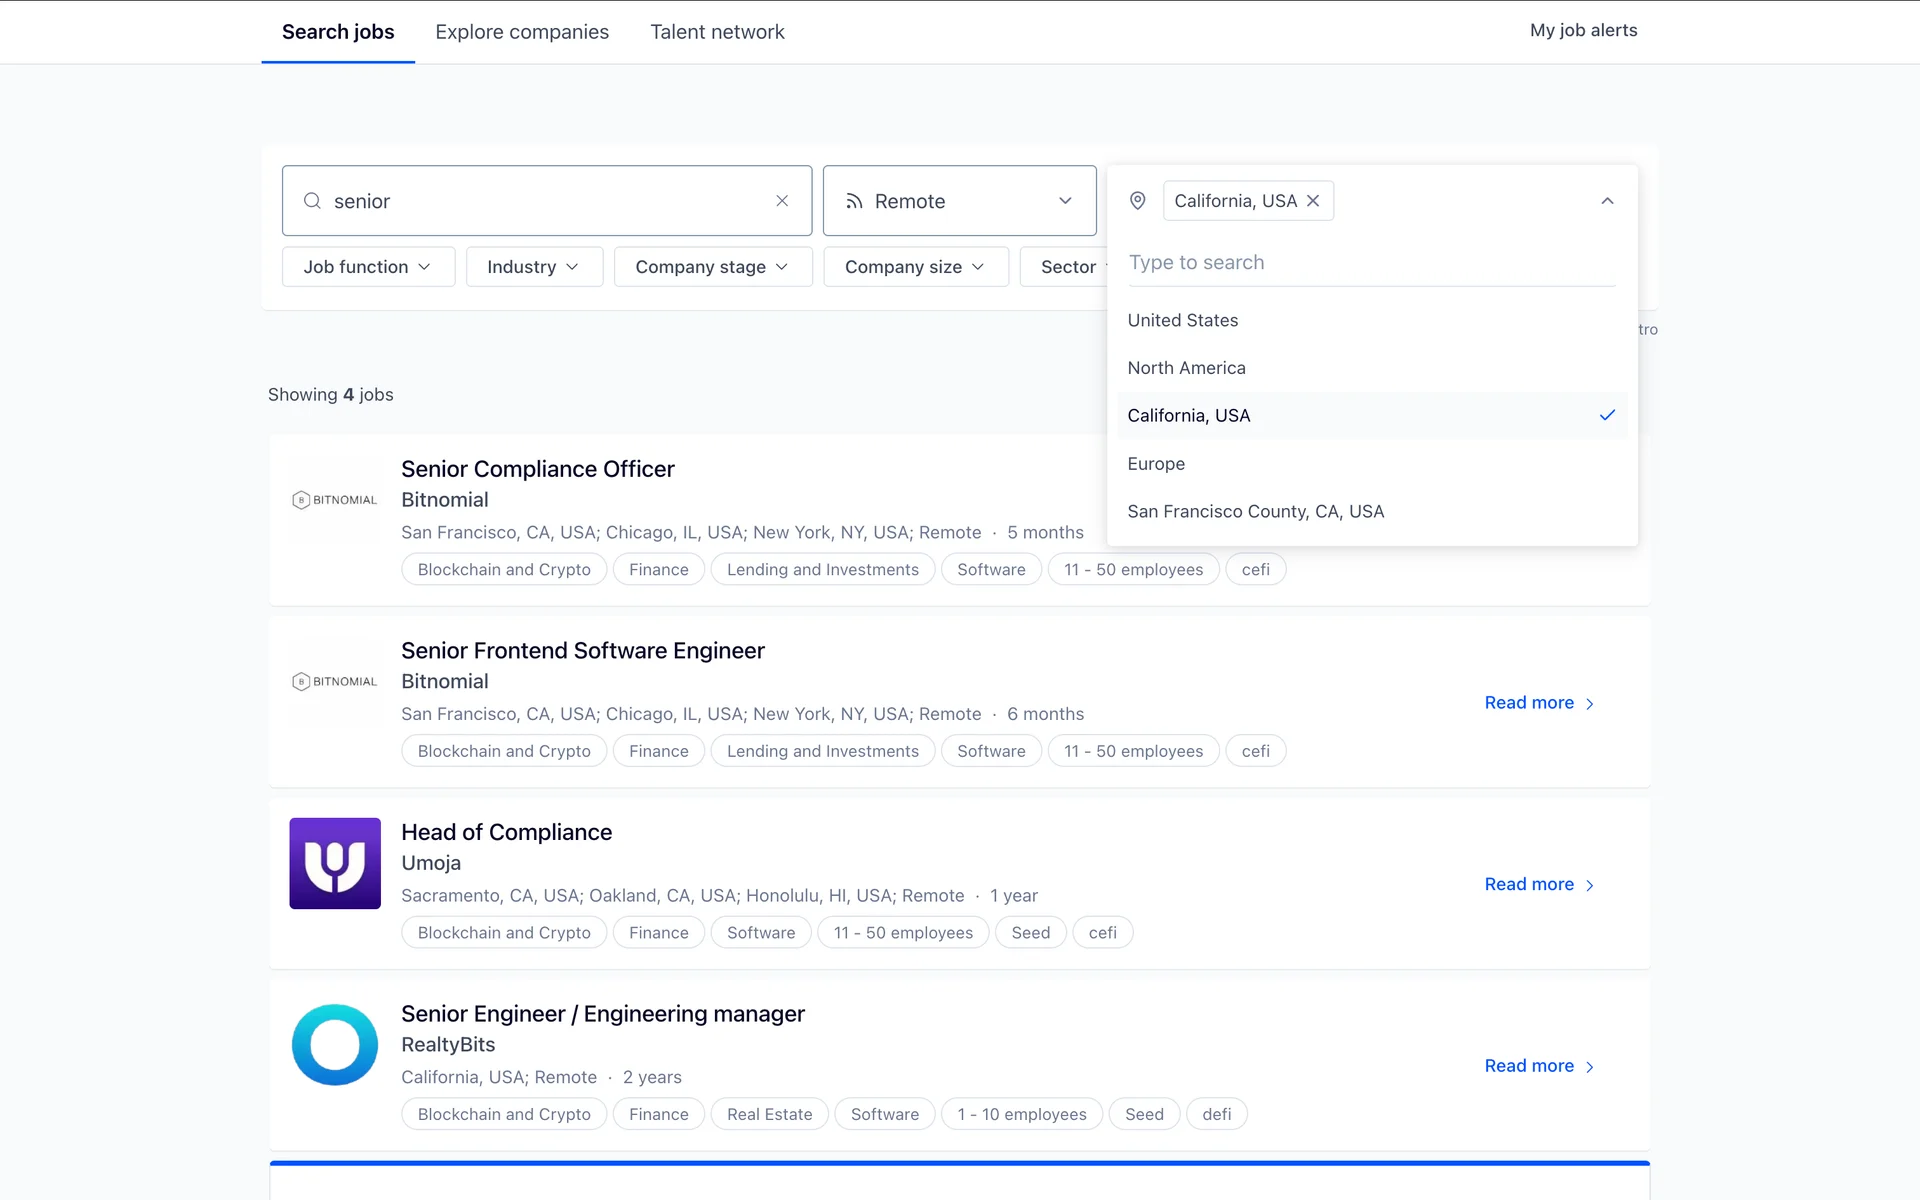Screen dimensions: 1920x1200
Task: Expand the Company stage filter
Action: click(x=712, y=267)
